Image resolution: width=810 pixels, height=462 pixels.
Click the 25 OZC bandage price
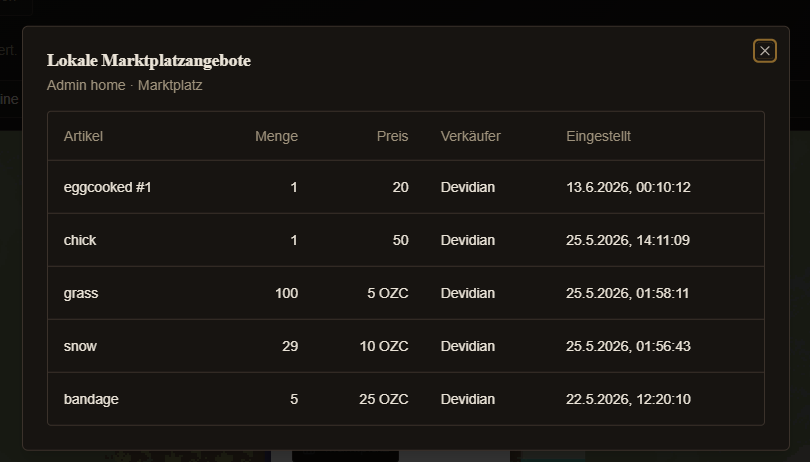coord(384,399)
